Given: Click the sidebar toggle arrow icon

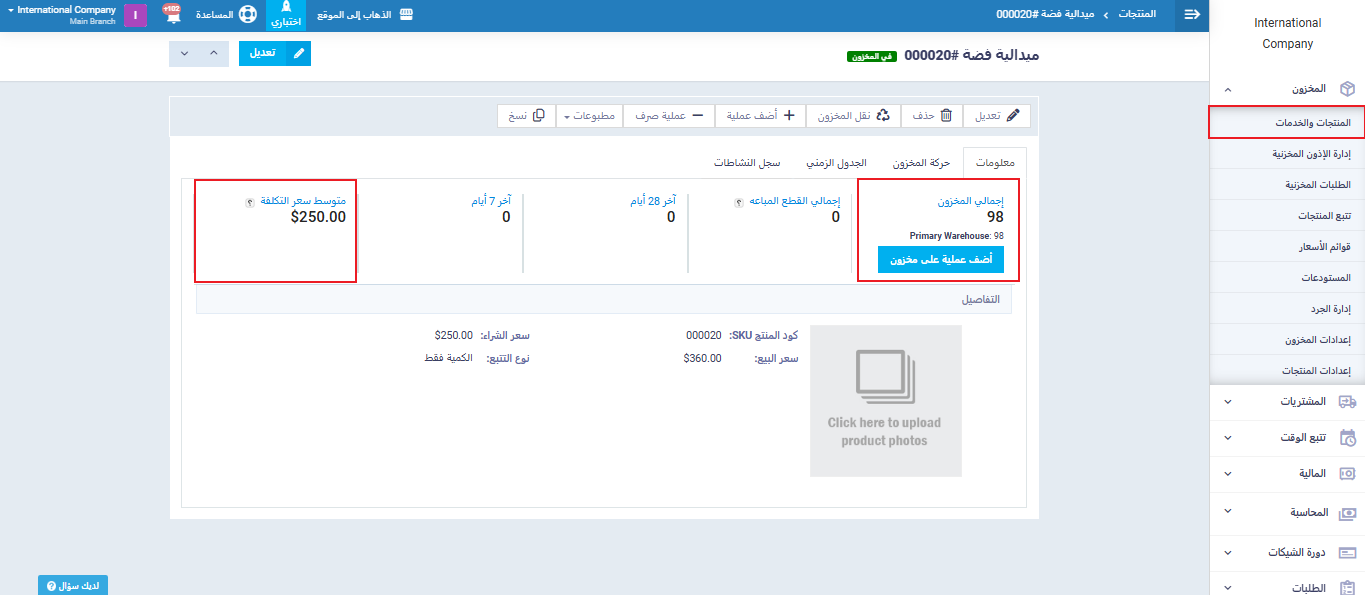Looking at the screenshot, I should 1191,15.
